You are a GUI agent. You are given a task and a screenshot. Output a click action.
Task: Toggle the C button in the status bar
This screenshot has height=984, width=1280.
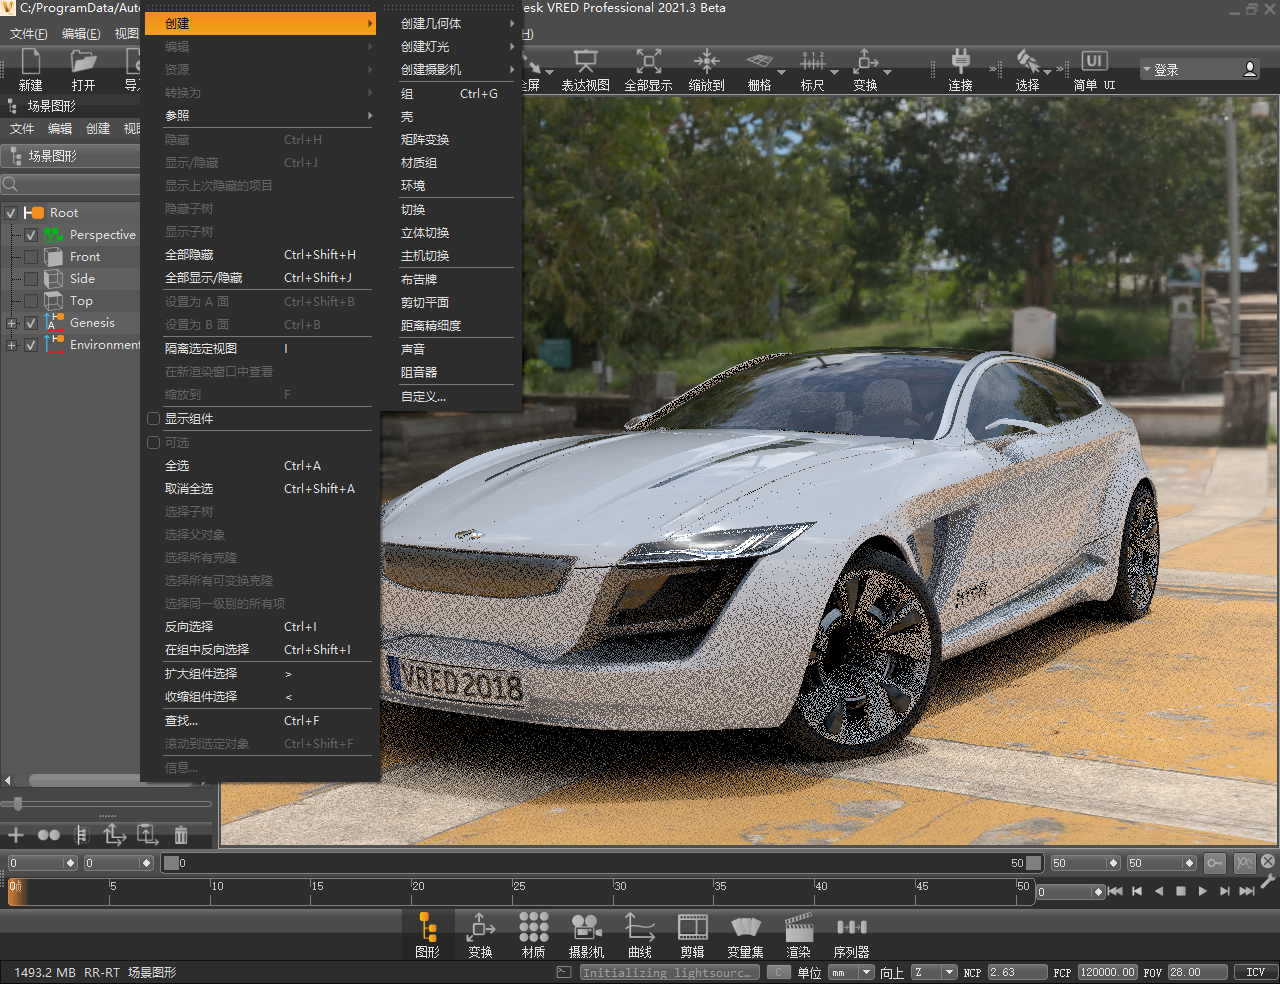(x=778, y=972)
